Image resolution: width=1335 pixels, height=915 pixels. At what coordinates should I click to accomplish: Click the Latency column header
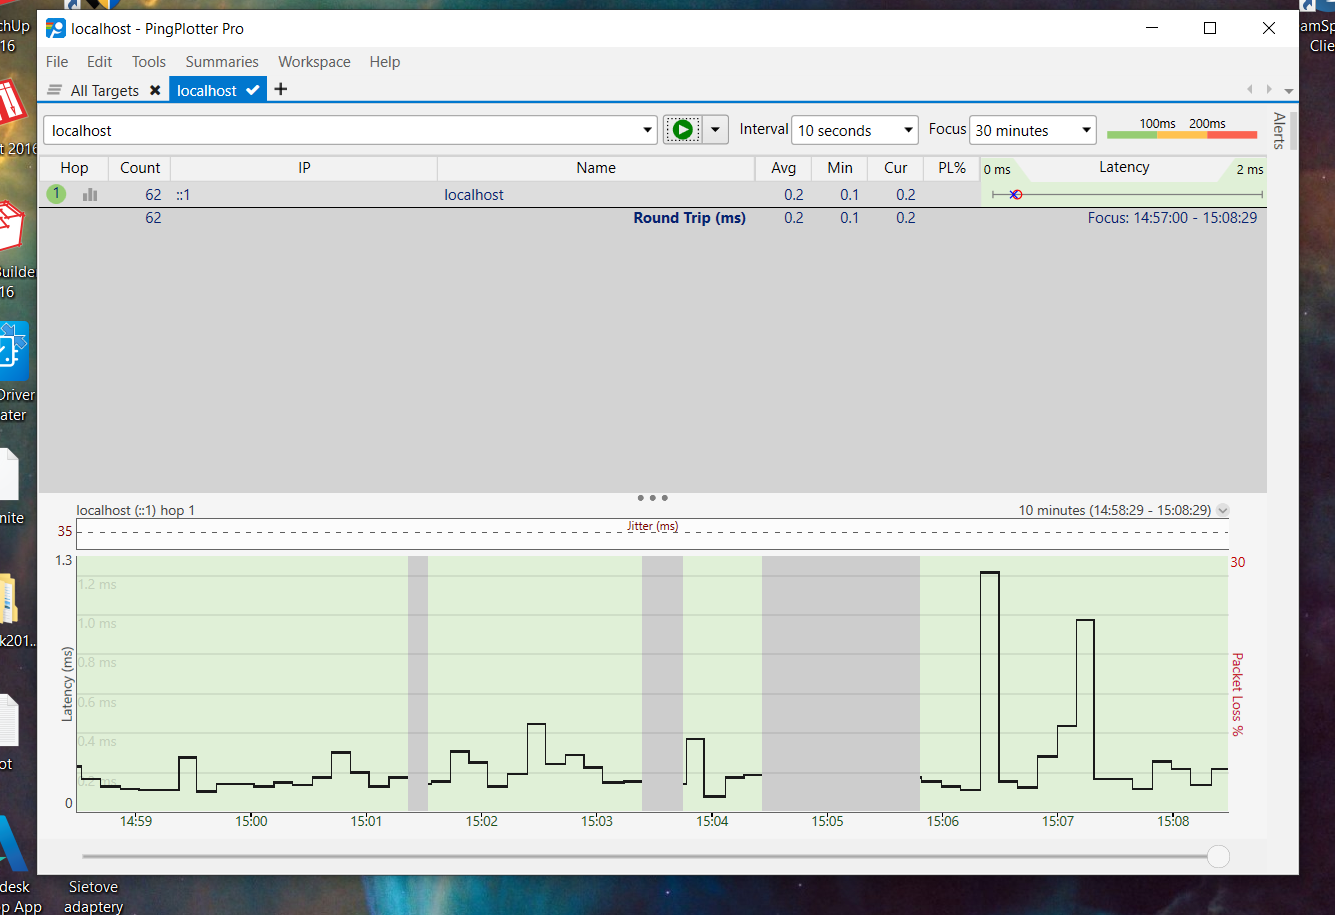click(x=1124, y=168)
